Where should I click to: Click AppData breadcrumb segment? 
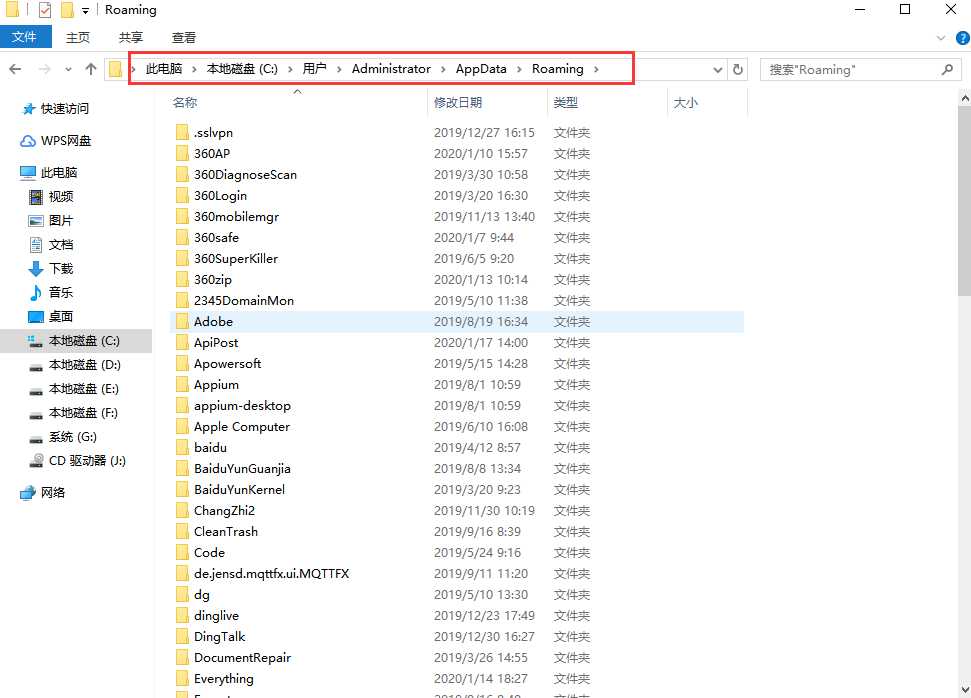481,69
